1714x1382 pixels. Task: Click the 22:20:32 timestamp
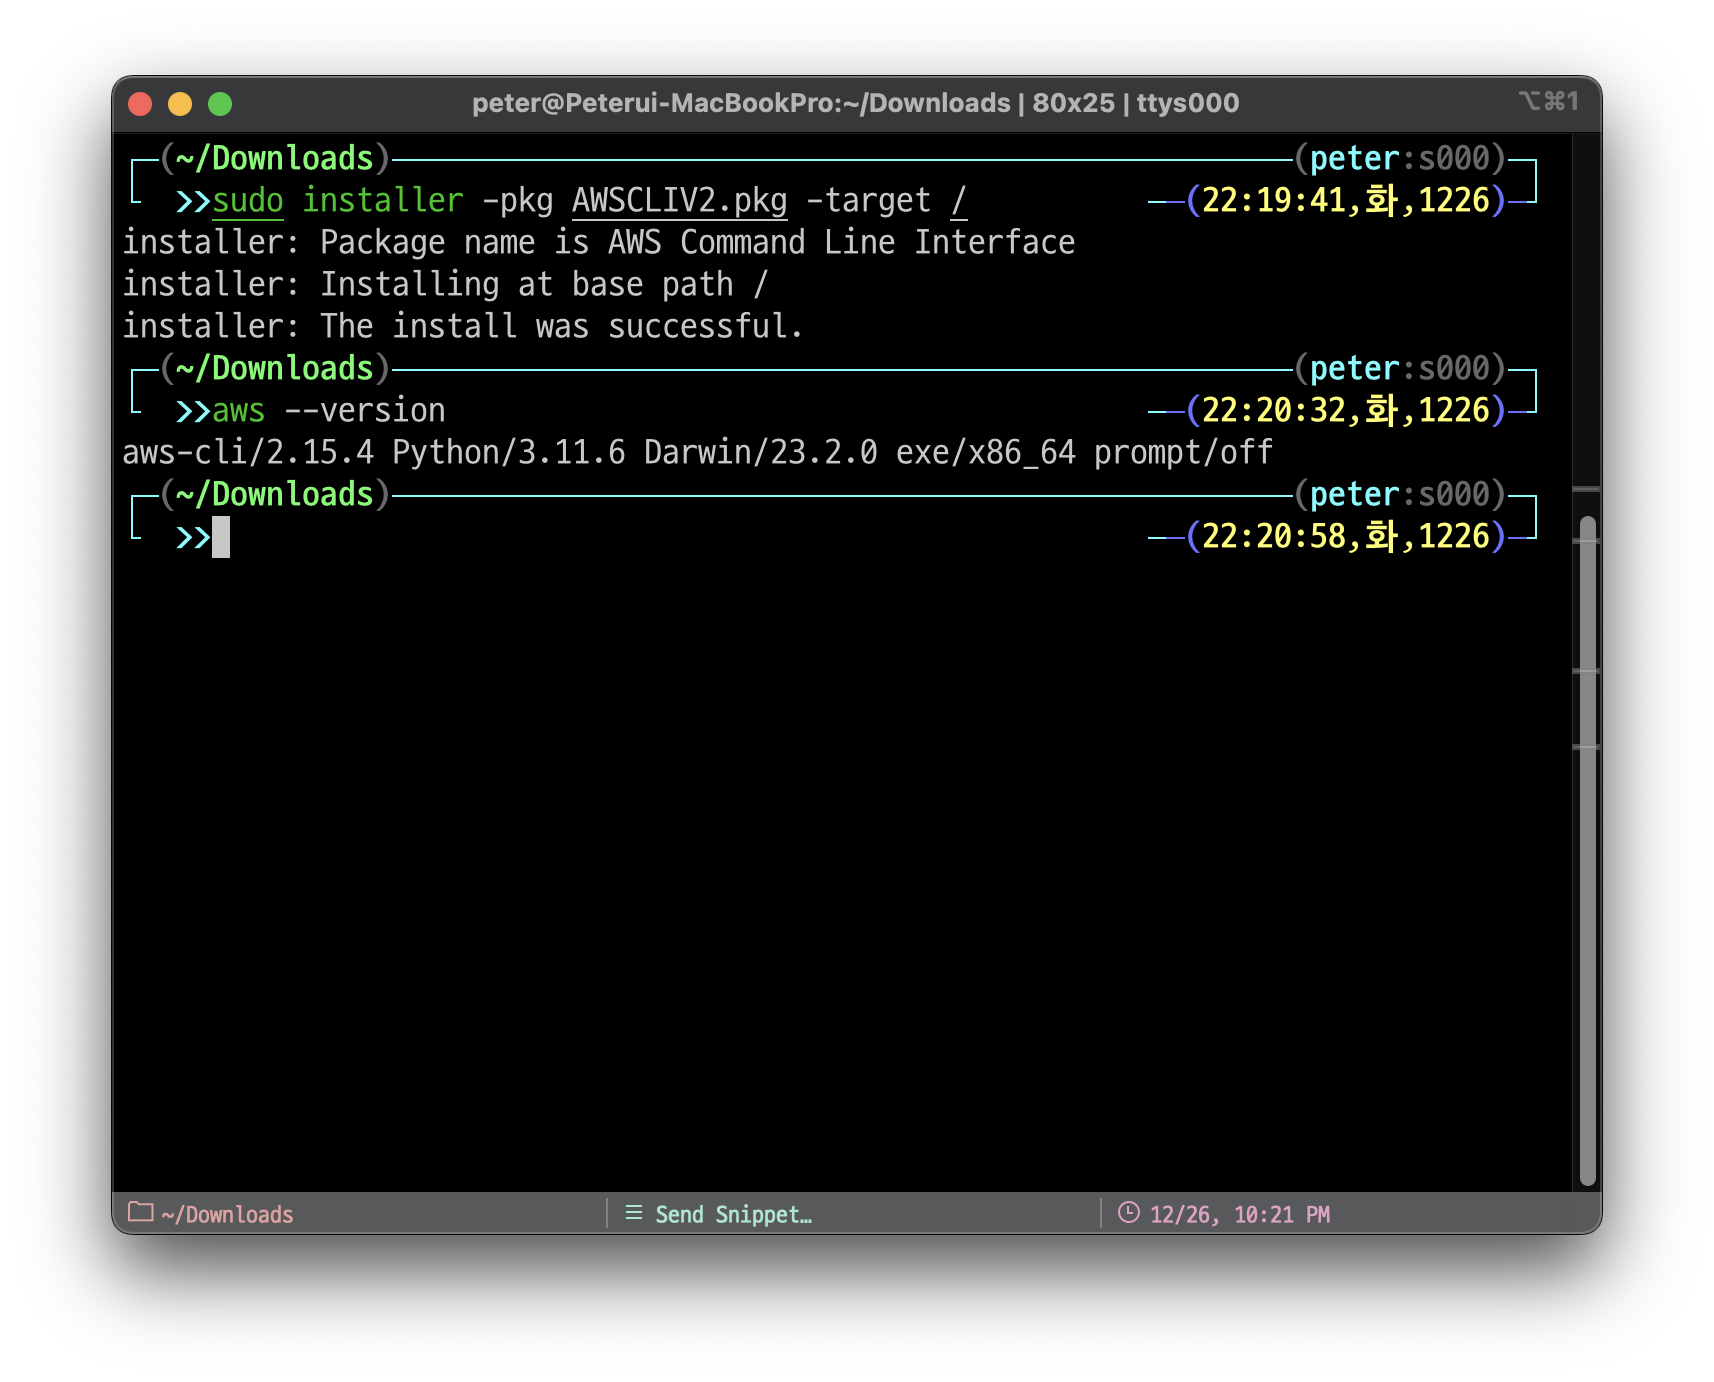pos(1274,411)
